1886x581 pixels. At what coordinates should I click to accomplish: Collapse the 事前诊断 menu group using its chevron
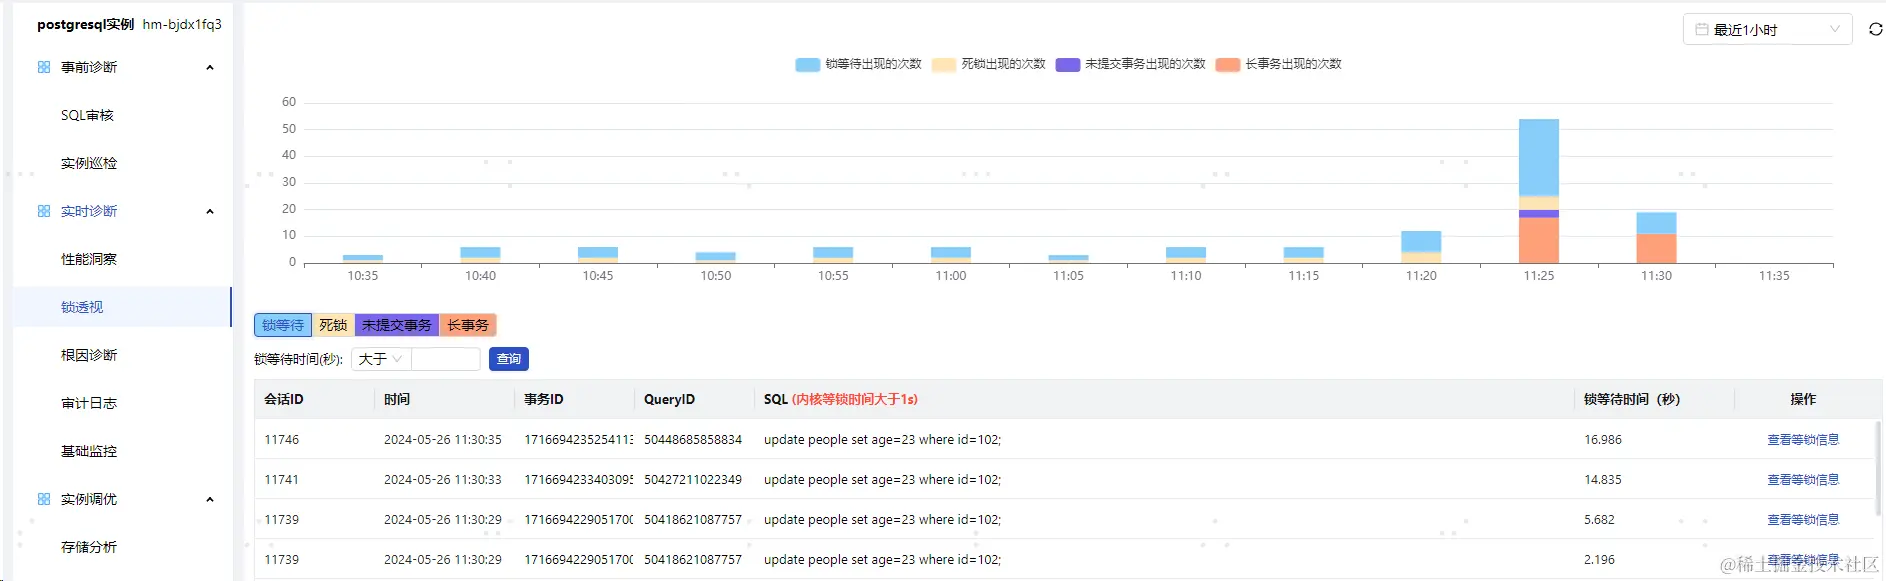tap(210, 67)
